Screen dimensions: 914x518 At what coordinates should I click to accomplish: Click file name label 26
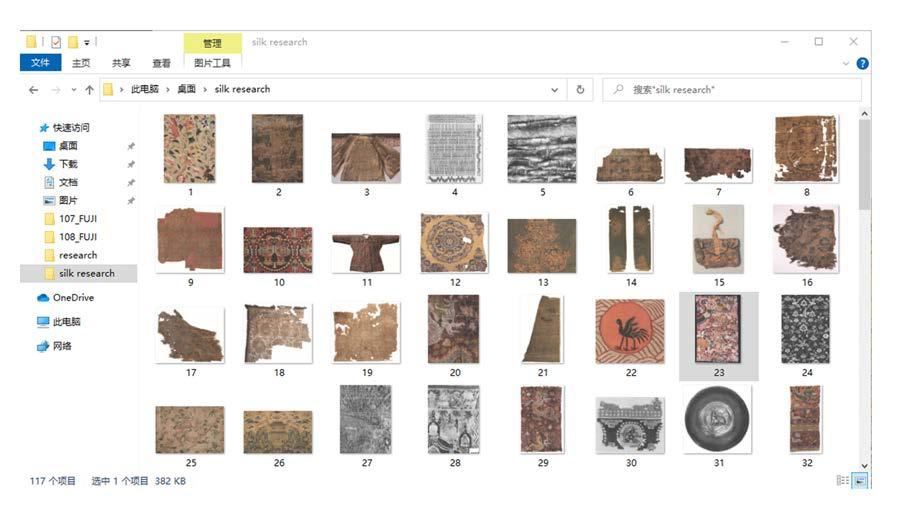279,463
